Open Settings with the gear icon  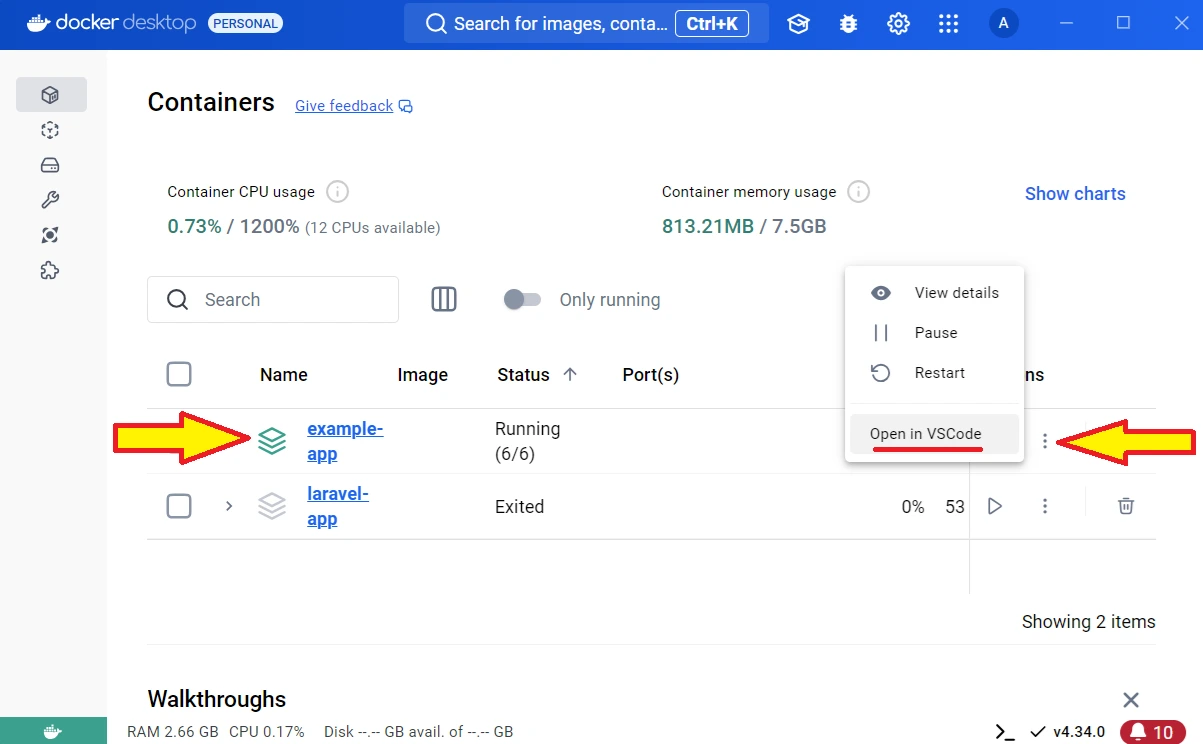click(899, 24)
